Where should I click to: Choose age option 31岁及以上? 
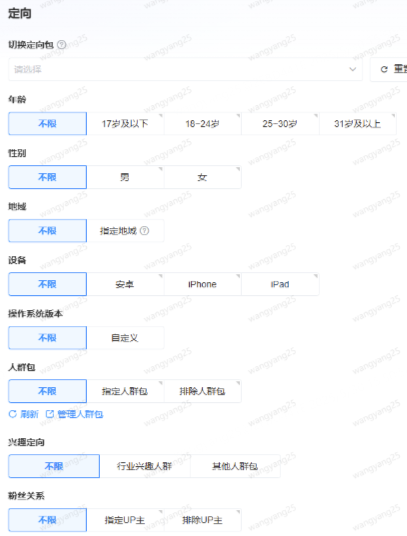(358, 123)
